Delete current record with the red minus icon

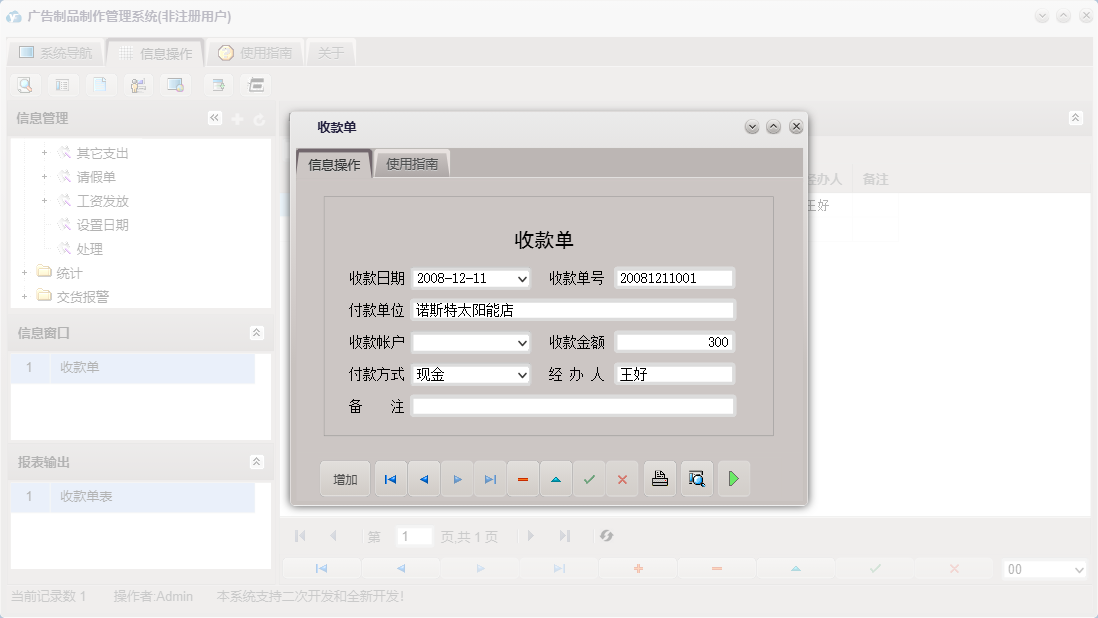(523, 478)
